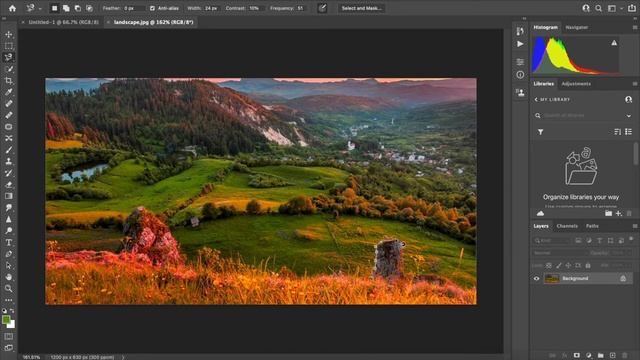Add content with Libraries plus icon
The image size is (640, 360).
pos(619,213)
